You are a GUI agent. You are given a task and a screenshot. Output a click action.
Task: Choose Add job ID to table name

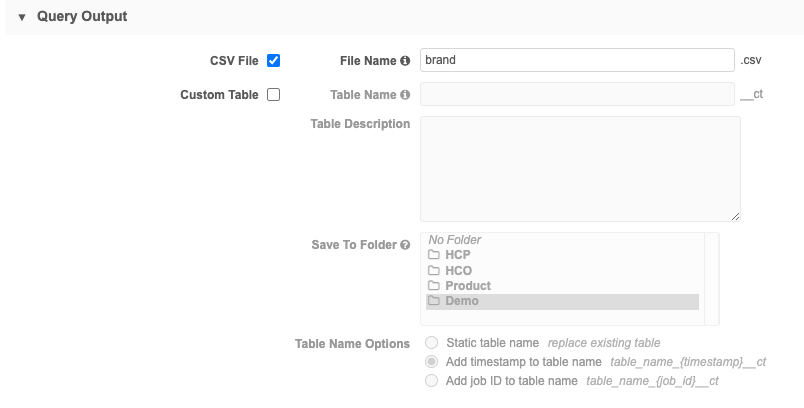coord(432,381)
